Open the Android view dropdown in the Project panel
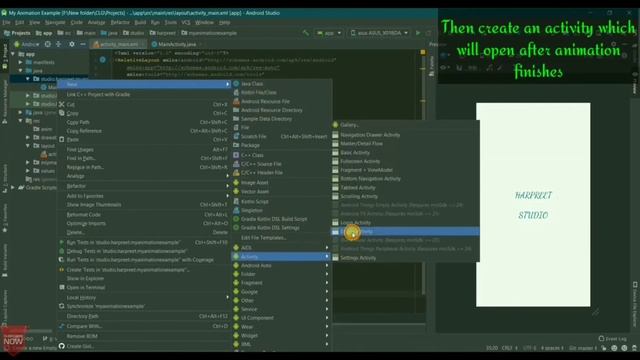 [27, 44]
